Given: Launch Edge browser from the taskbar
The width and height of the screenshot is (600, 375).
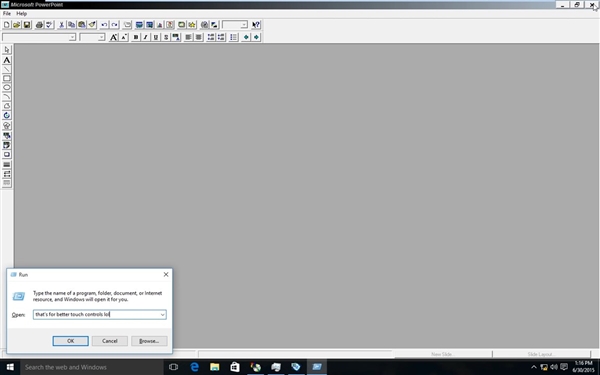Looking at the screenshot, I should pos(194,367).
